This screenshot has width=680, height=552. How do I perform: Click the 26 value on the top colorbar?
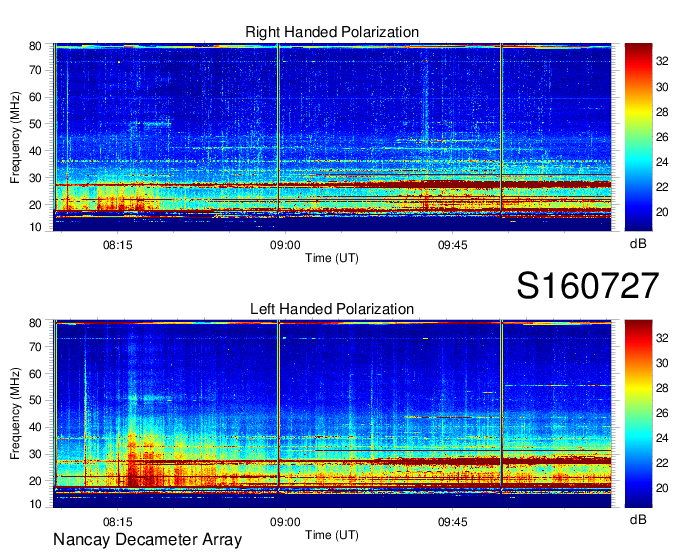coord(662,137)
